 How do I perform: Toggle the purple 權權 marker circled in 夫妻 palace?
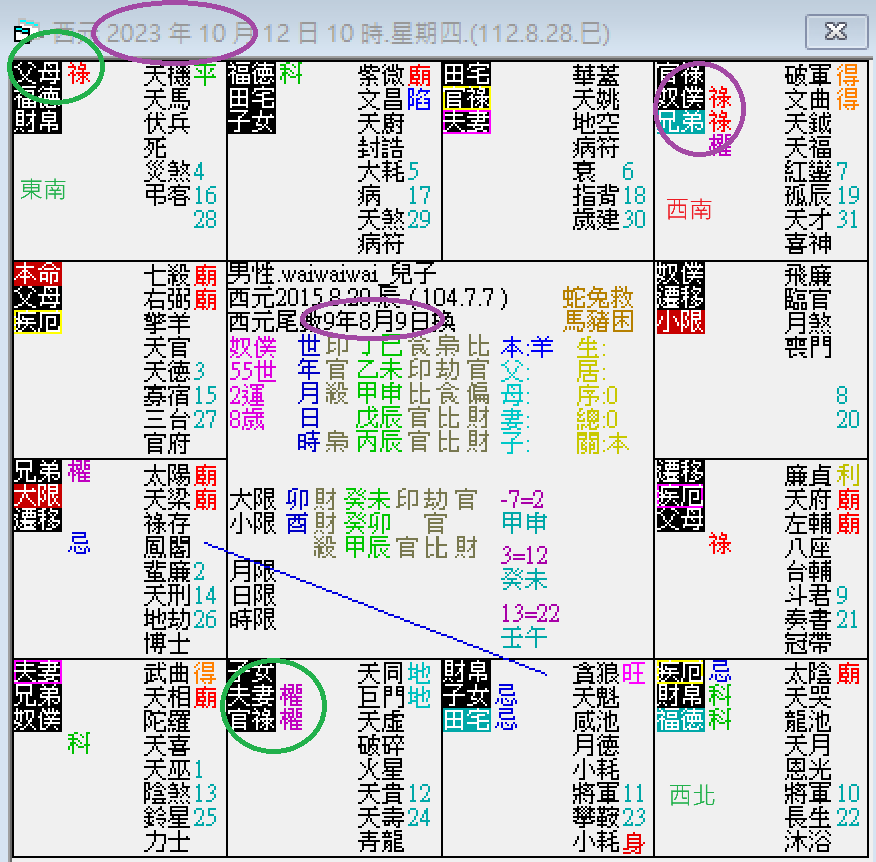click(x=292, y=705)
